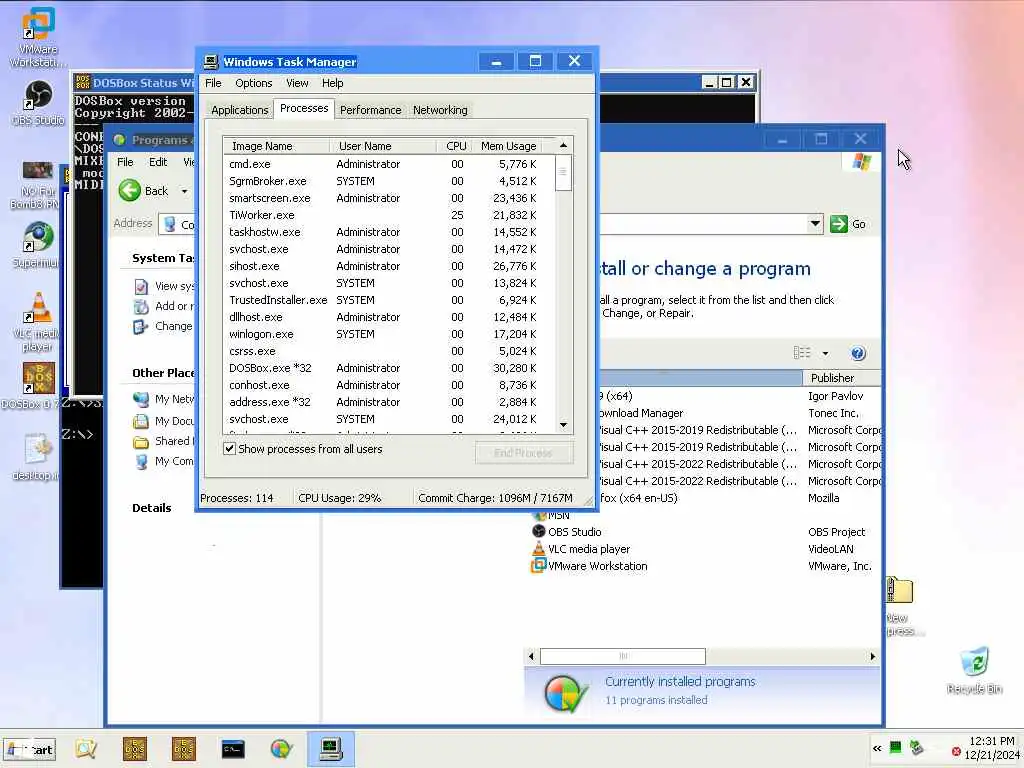Click Shared Documents folder icon
Viewport: 1024px width, 768px height.
pyautogui.click(x=141, y=441)
